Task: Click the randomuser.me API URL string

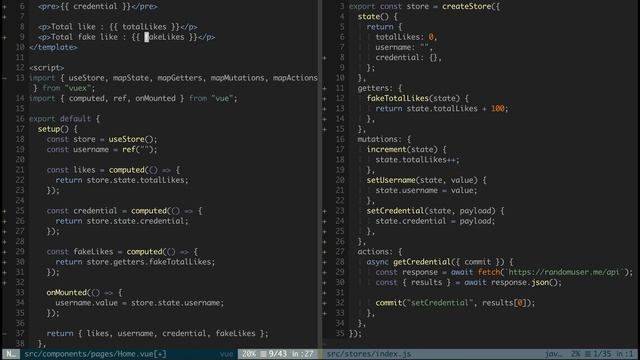Action: (x=565, y=272)
